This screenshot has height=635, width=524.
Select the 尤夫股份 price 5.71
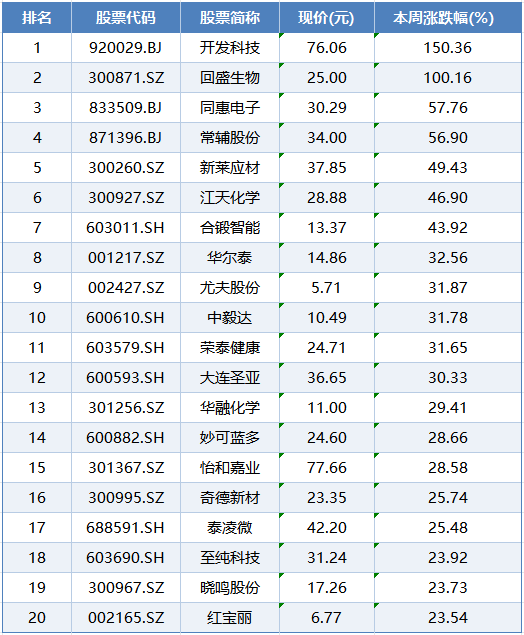click(x=326, y=288)
